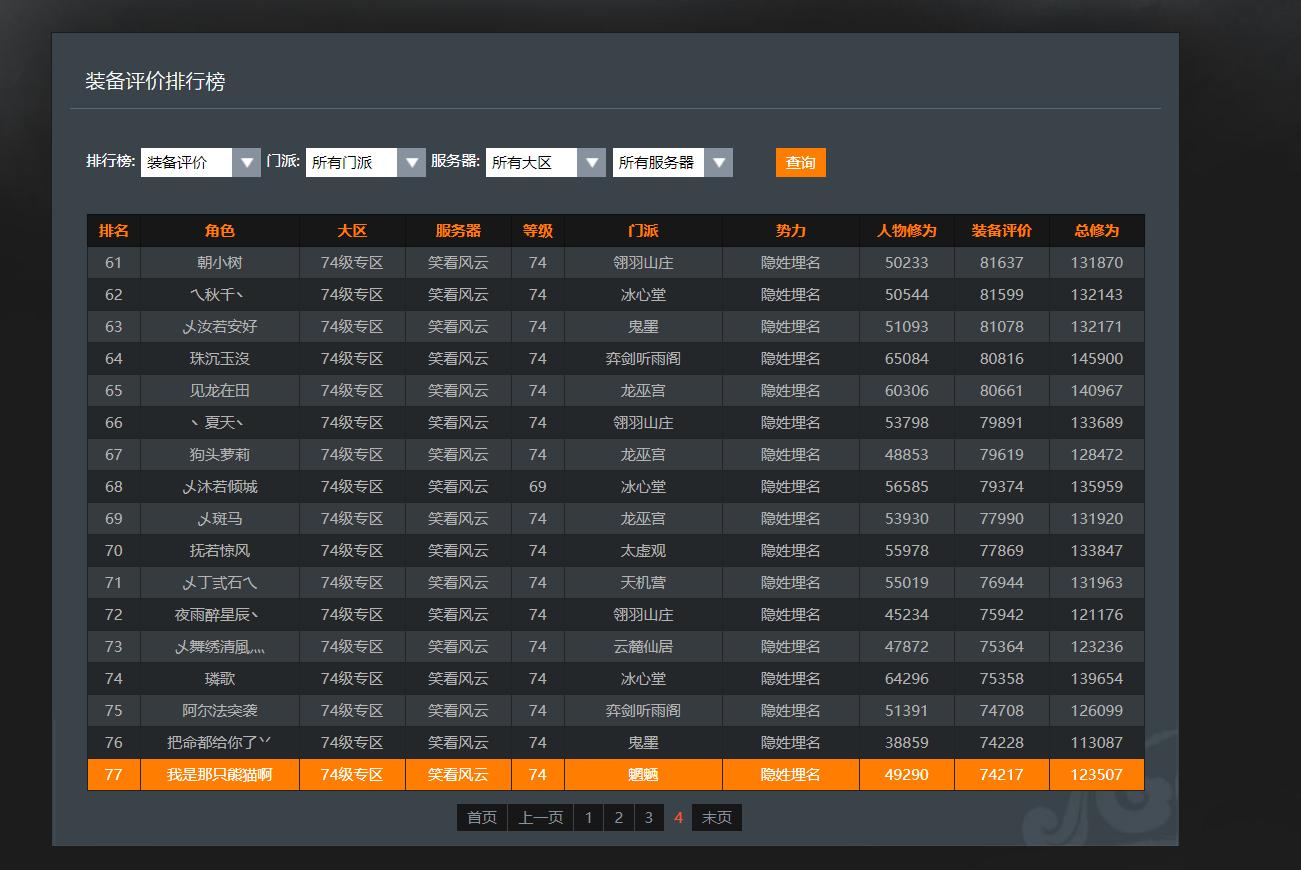
Task: Click character cultivation 64296
Action: [907, 679]
